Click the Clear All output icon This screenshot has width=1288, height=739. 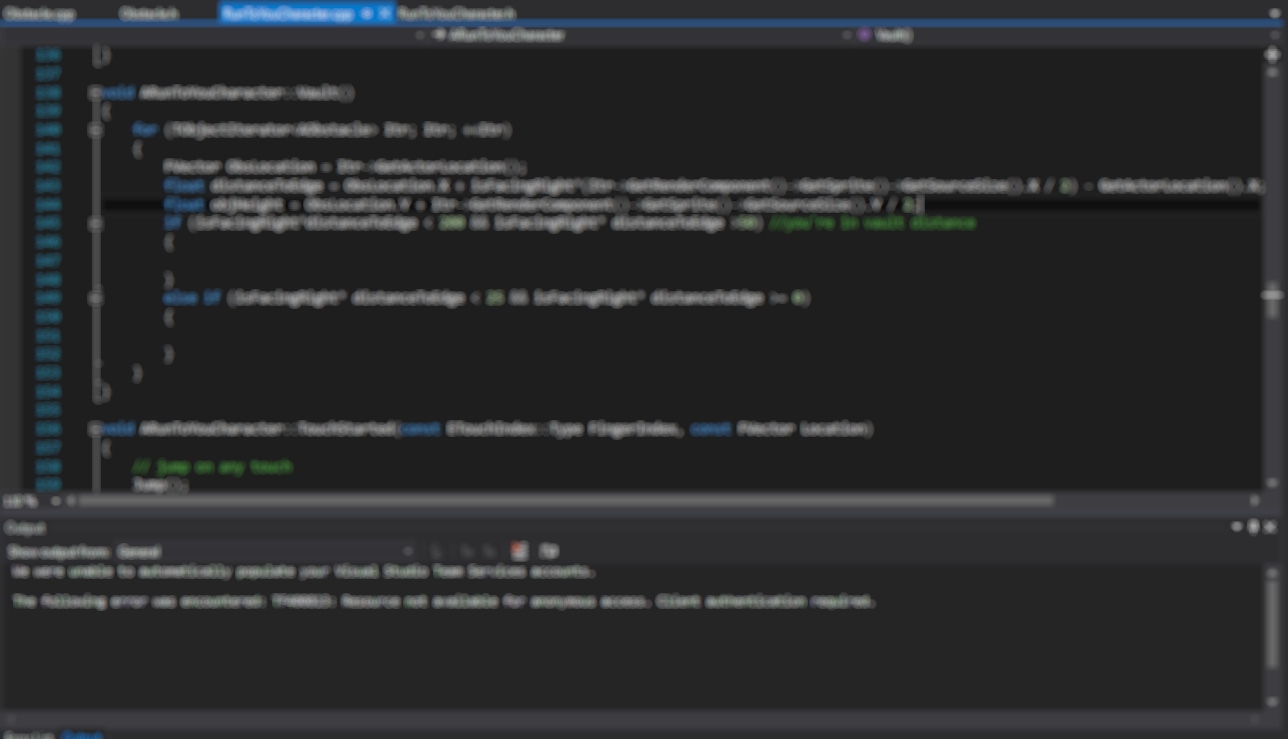pos(518,550)
